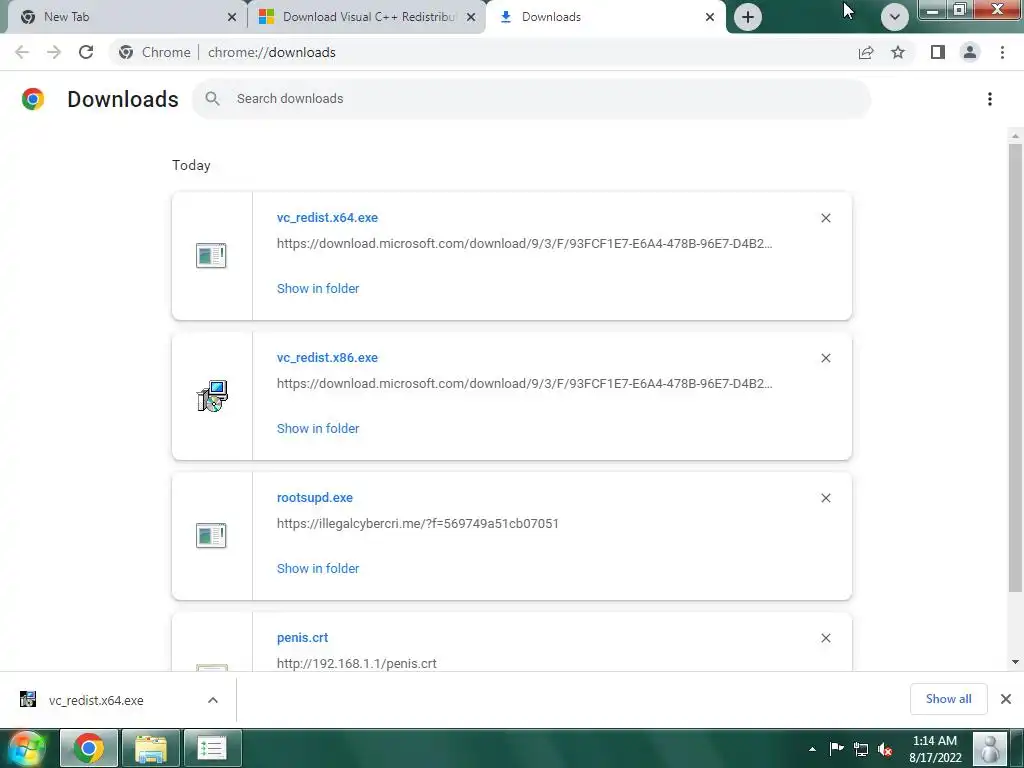This screenshot has width=1024, height=768.
Task: Open the Chrome side panel icon
Action: pyautogui.click(x=938, y=52)
